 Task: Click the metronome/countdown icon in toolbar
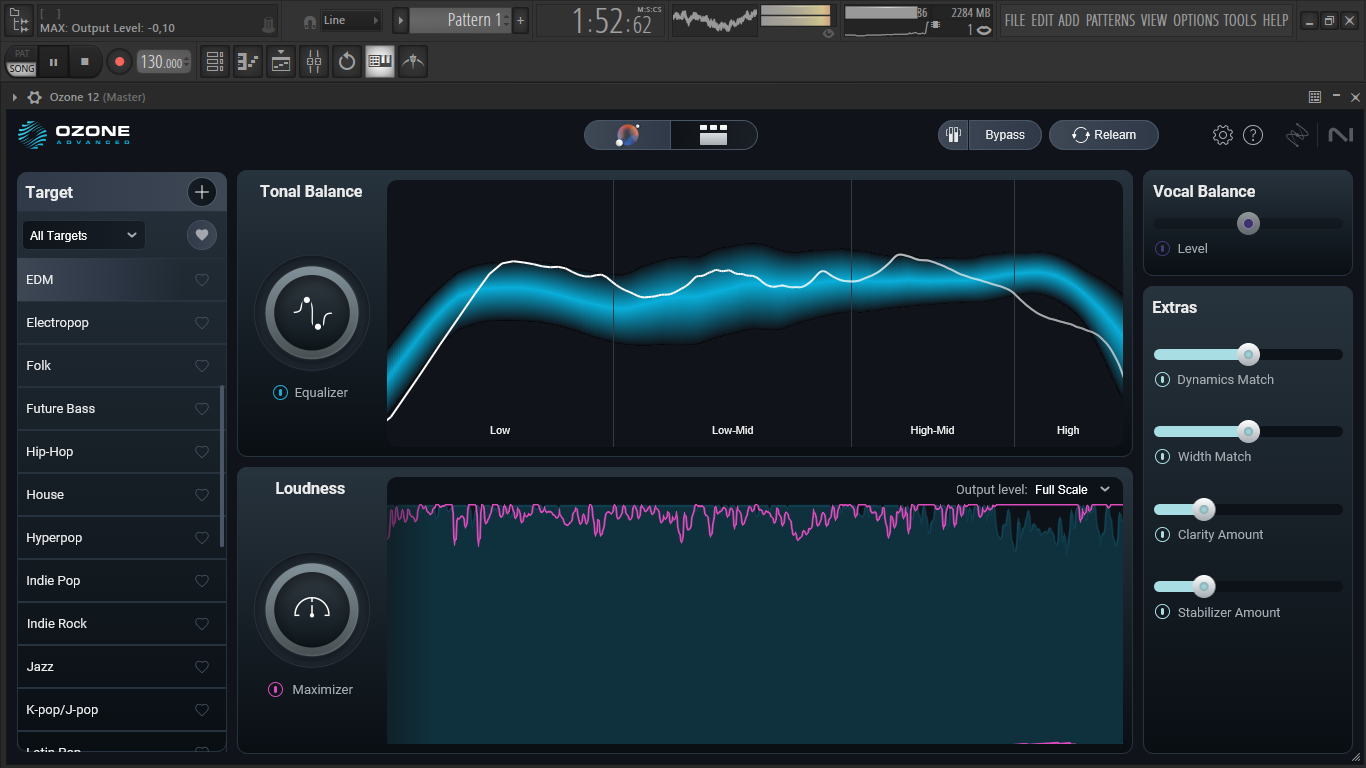coord(413,62)
